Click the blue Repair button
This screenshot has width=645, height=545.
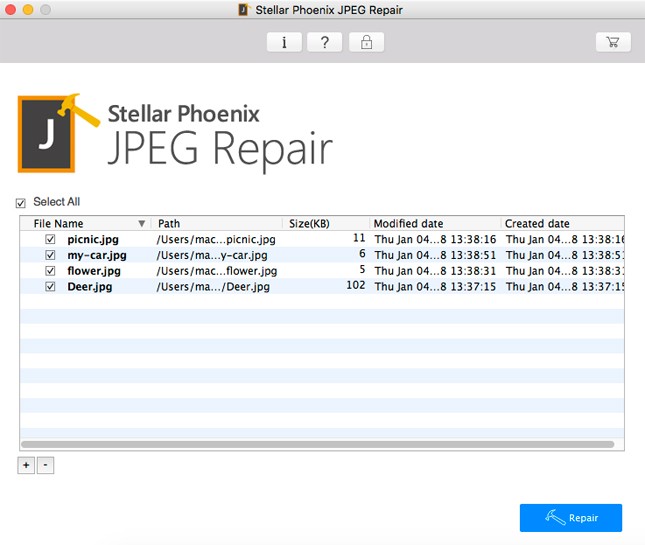(x=571, y=517)
